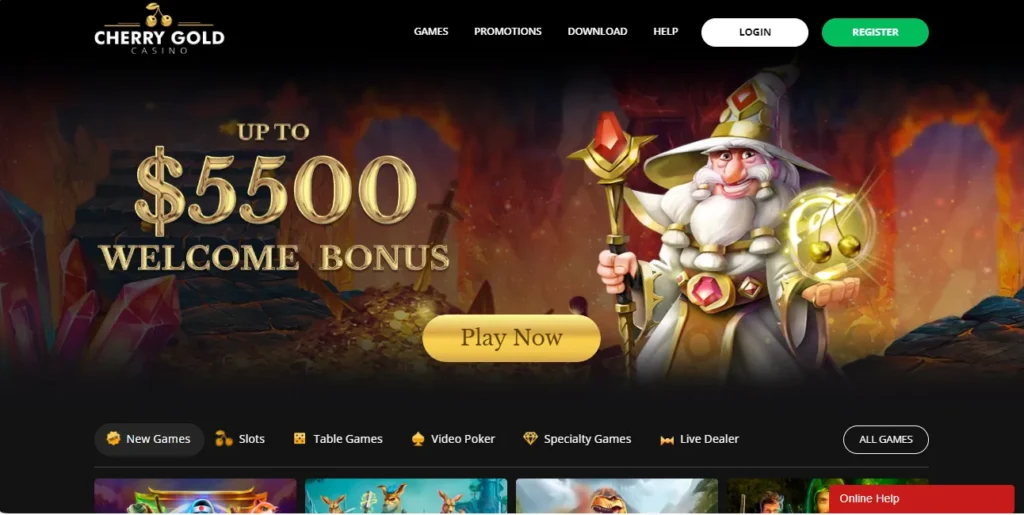The width and height of the screenshot is (1024, 515).
Task: Open the Promotions menu item
Action: [x=507, y=31]
